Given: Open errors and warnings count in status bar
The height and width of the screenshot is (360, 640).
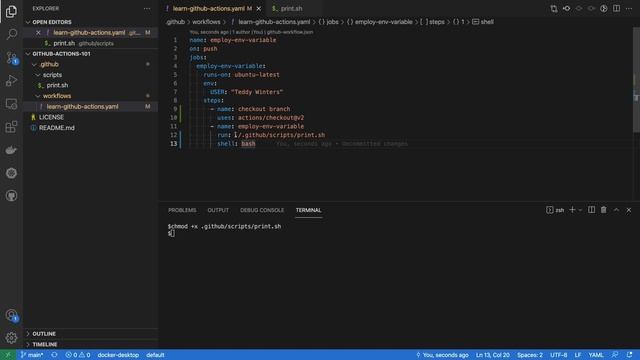Looking at the screenshot, I should click(78, 355).
